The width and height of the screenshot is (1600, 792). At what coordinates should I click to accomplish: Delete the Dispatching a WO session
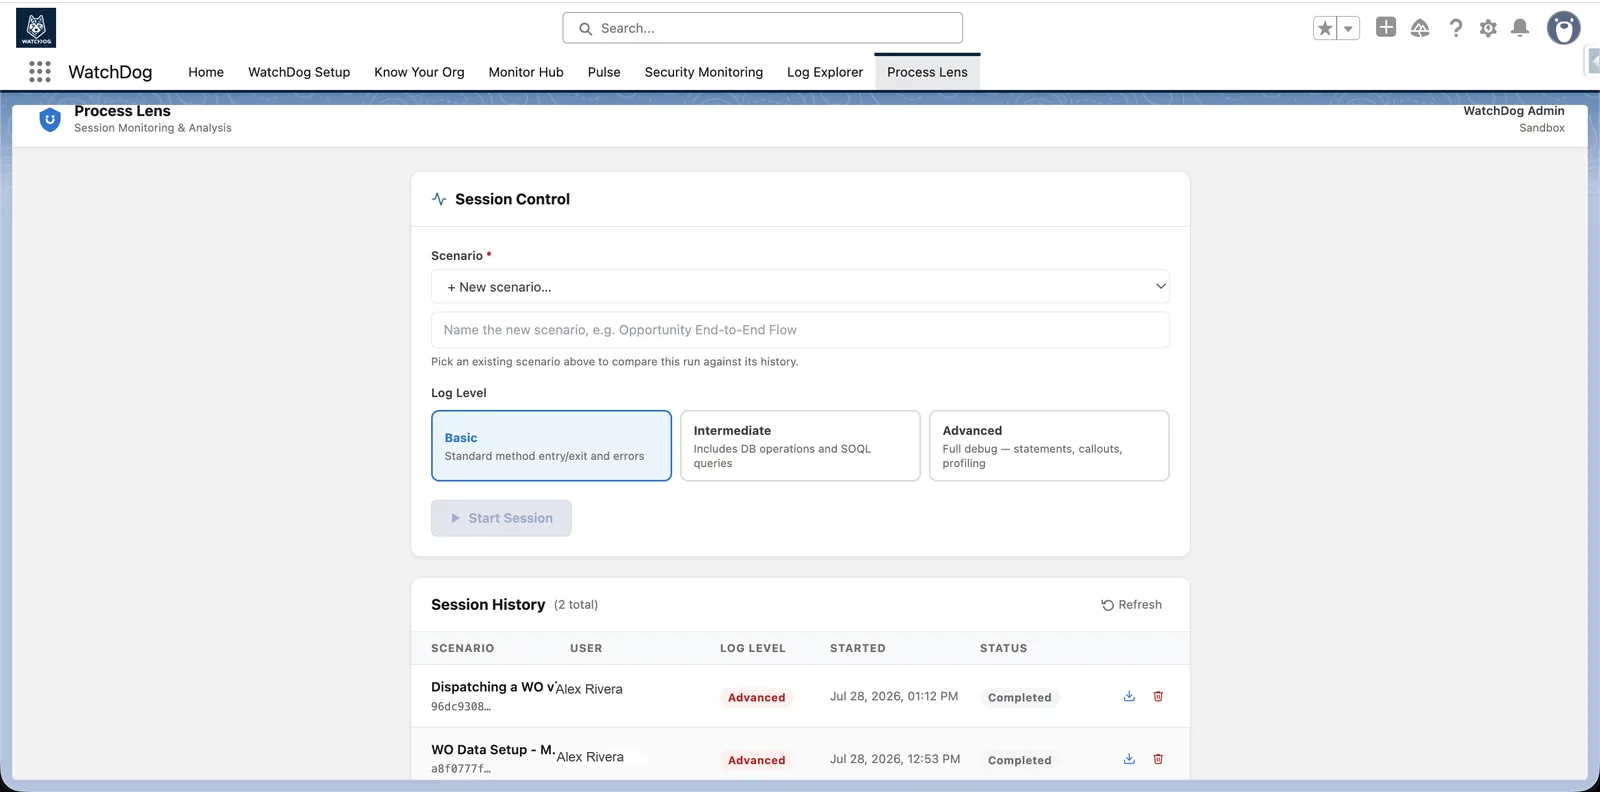click(1158, 696)
